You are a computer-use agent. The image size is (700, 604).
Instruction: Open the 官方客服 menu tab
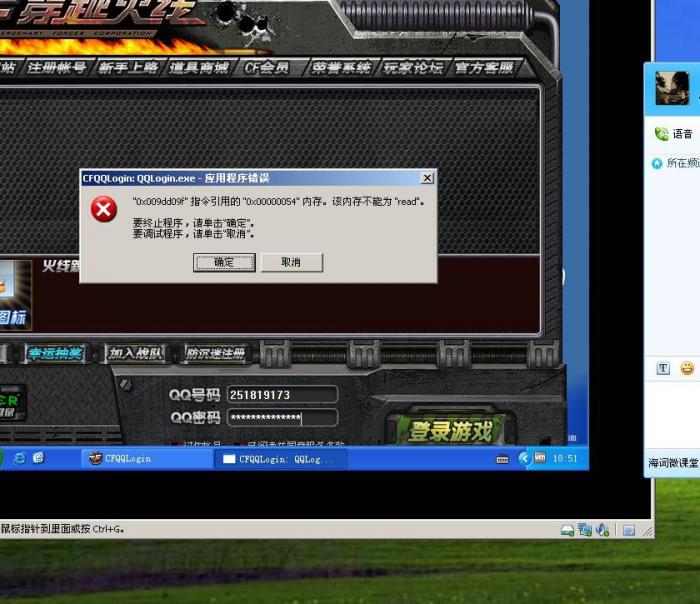point(484,68)
